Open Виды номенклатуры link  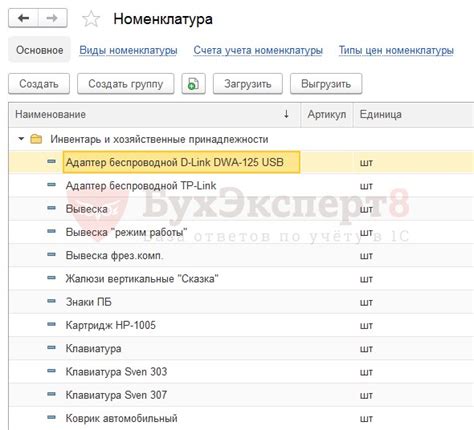pos(128,50)
